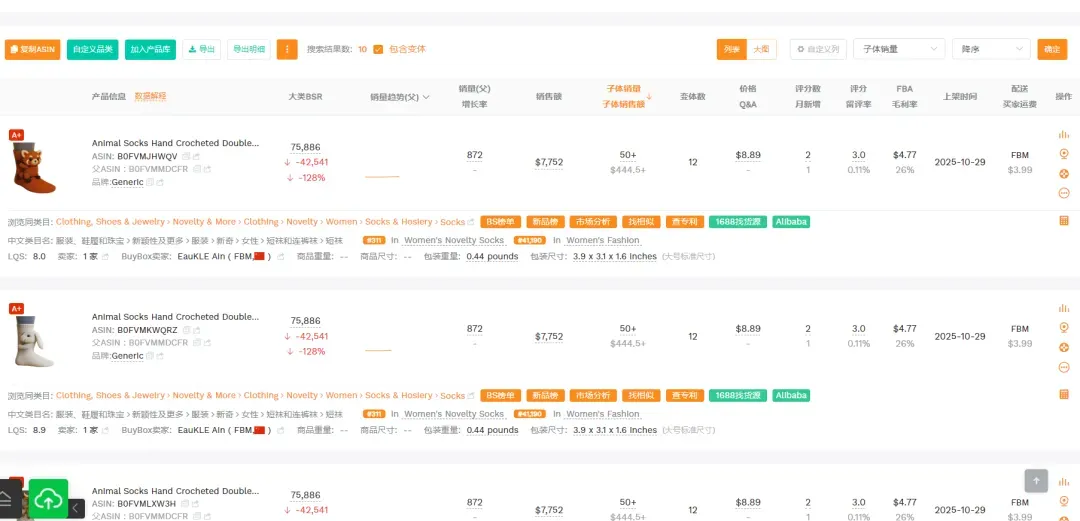The height and width of the screenshot is (521, 1080).
Task: Open bar chart icon for B0FVMJHWQV row
Action: [1063, 134]
